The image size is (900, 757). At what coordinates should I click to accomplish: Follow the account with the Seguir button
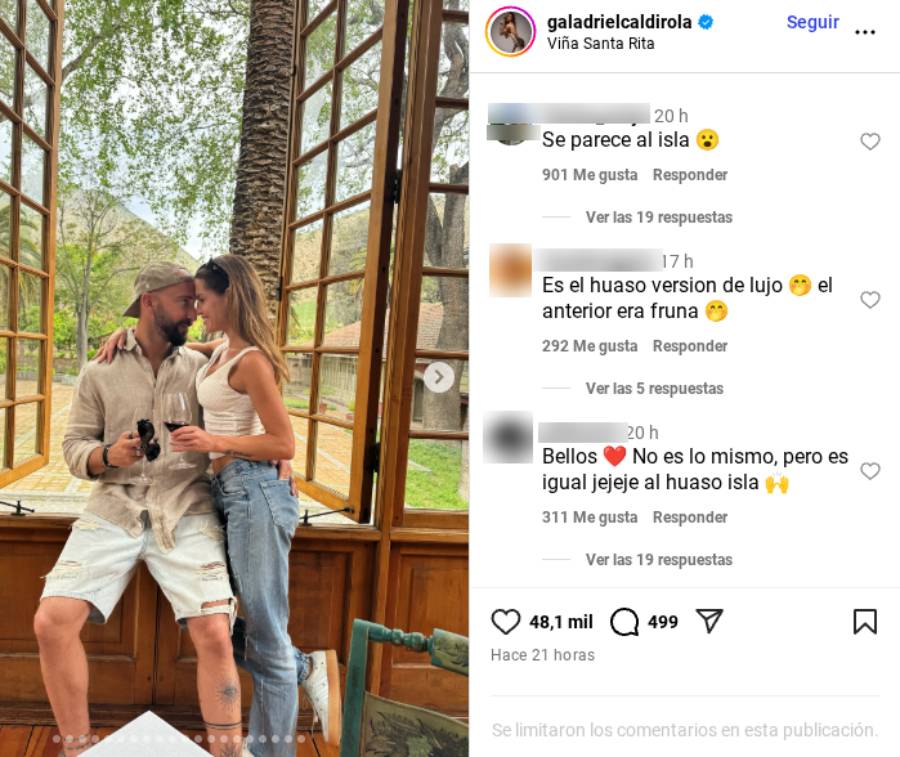813,22
